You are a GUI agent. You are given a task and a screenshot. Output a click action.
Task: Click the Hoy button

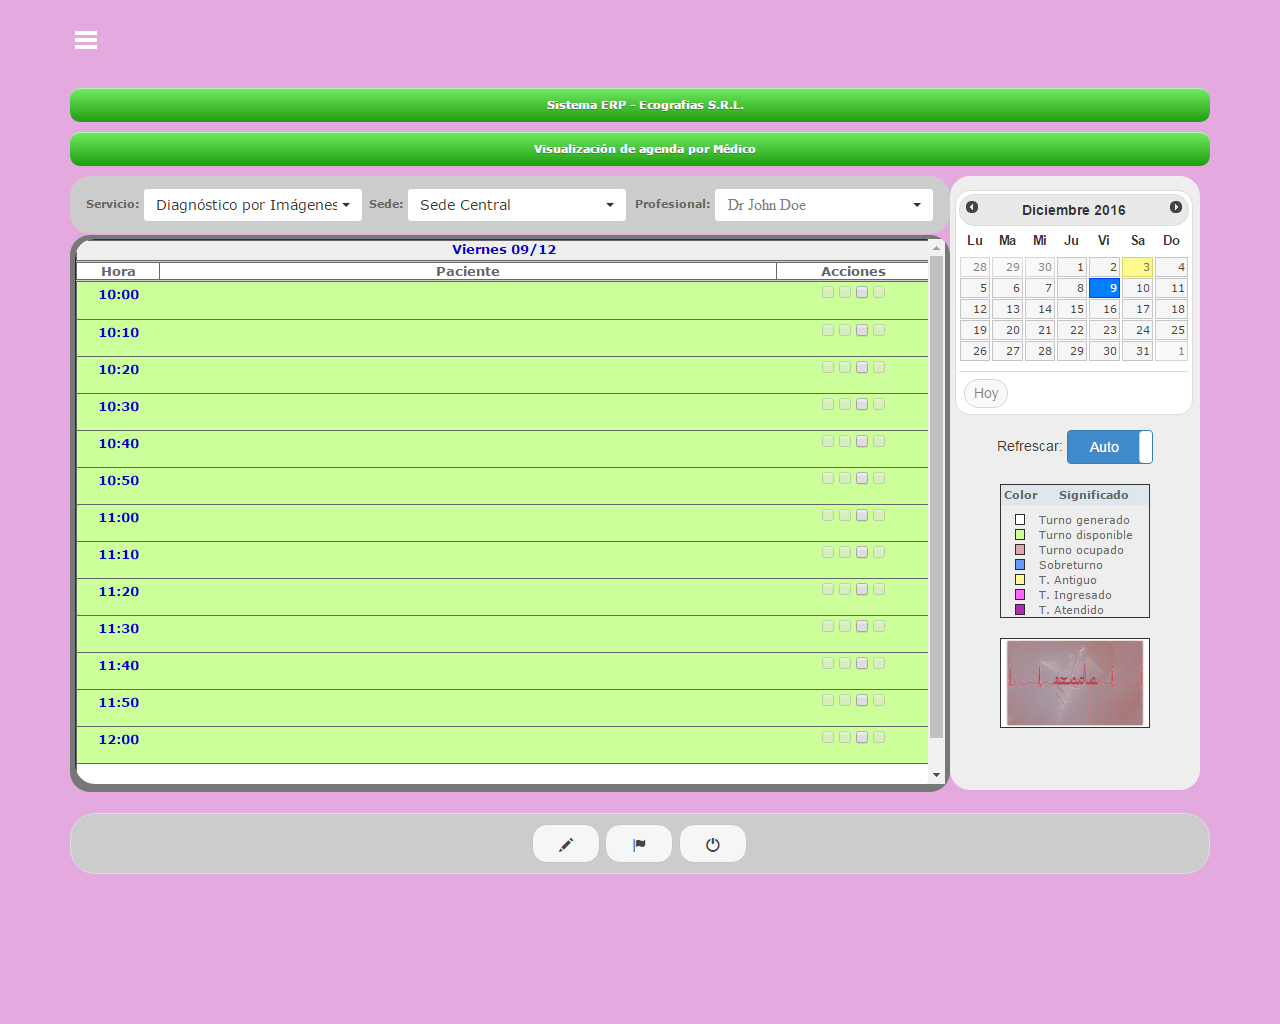click(x=986, y=393)
